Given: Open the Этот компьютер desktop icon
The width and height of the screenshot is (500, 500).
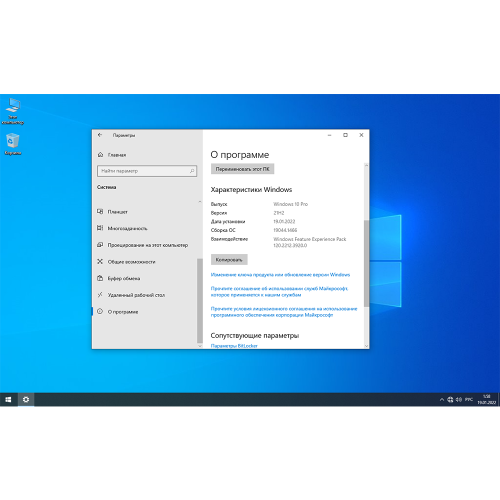Looking at the screenshot, I should pyautogui.click(x=13, y=112).
